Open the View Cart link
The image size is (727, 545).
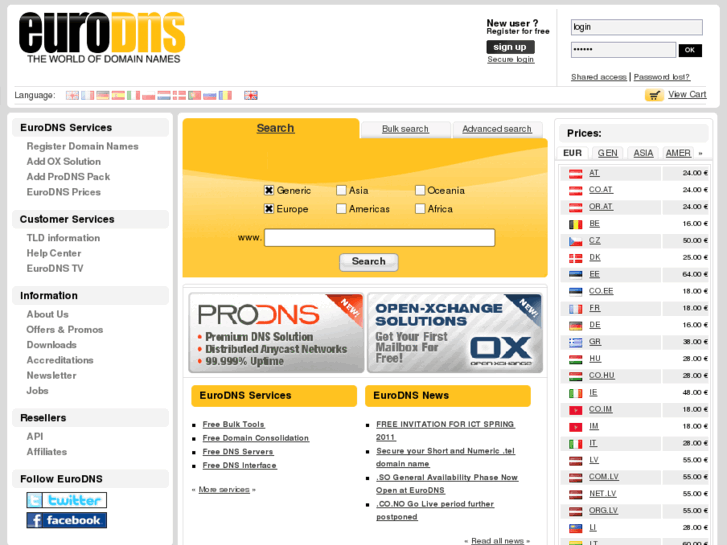click(687, 95)
